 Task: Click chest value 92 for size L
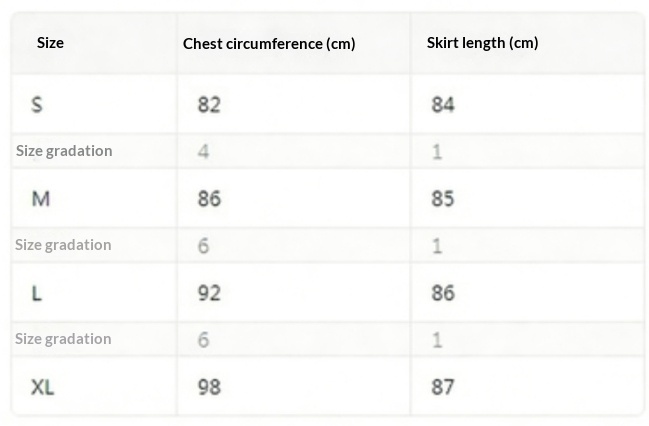tap(209, 293)
